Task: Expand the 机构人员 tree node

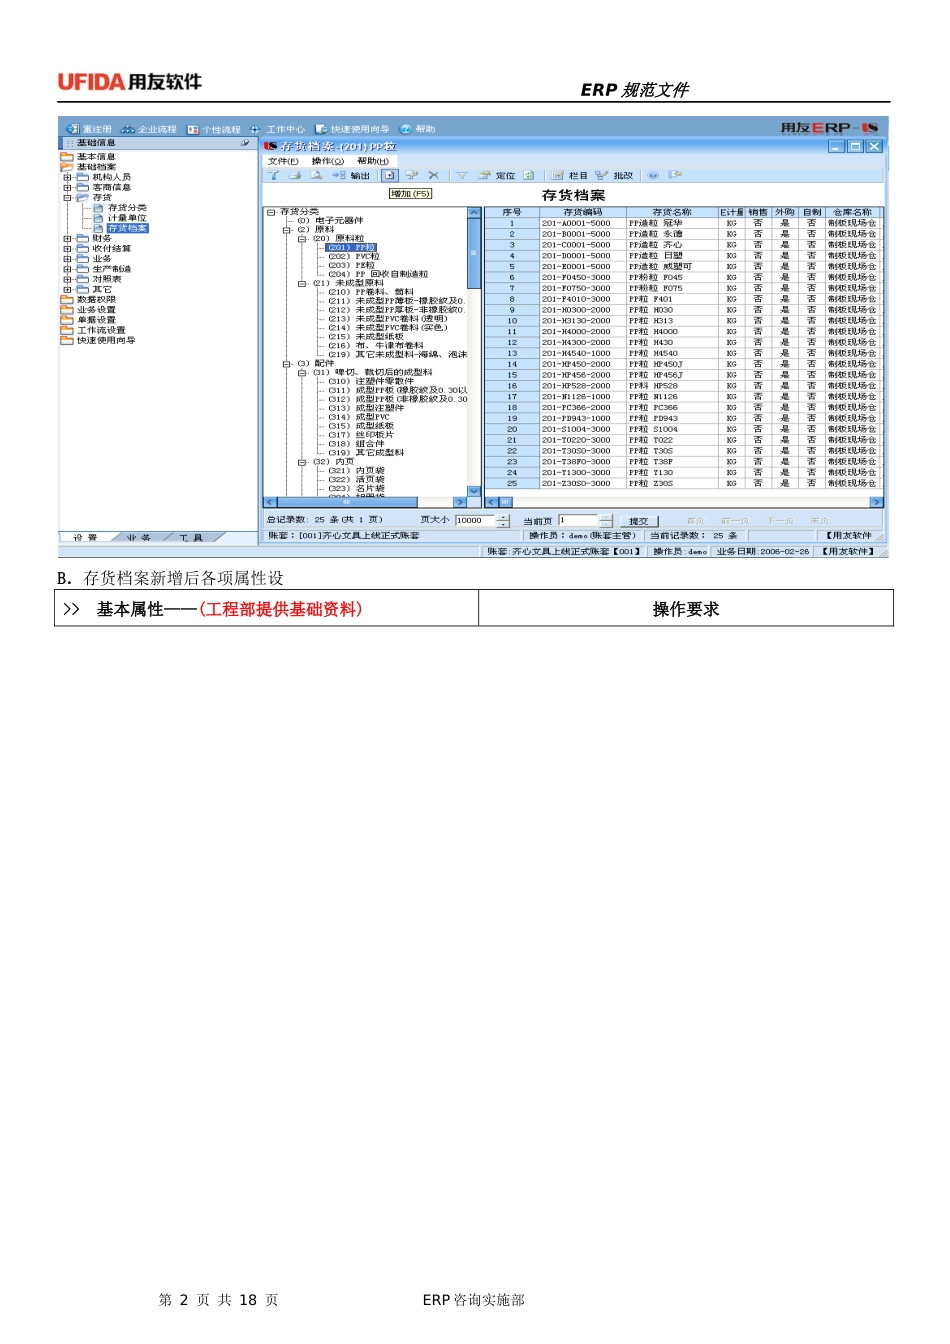Action: pyautogui.click(x=67, y=177)
